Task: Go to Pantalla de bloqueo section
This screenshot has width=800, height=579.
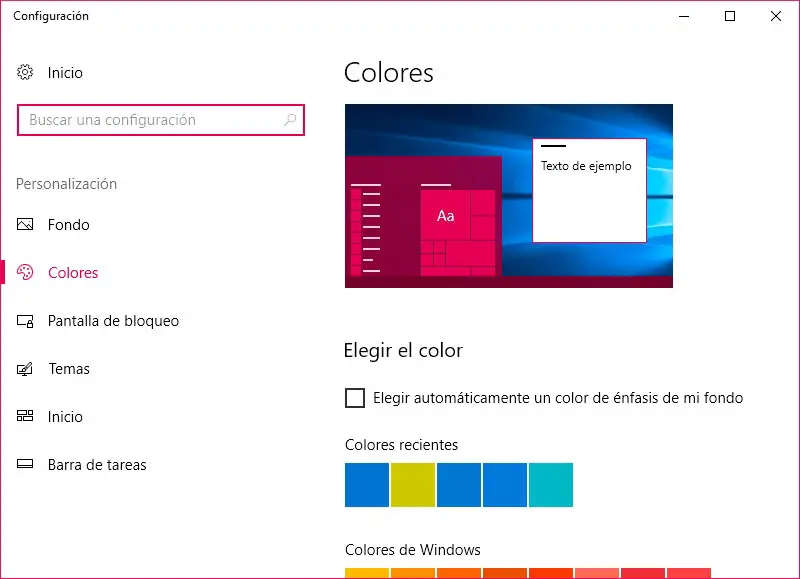Action: pyautogui.click(x=113, y=321)
